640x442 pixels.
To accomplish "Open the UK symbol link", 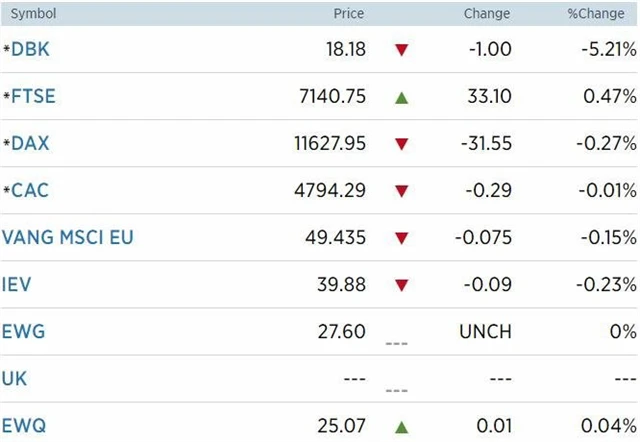I will [15, 380].
